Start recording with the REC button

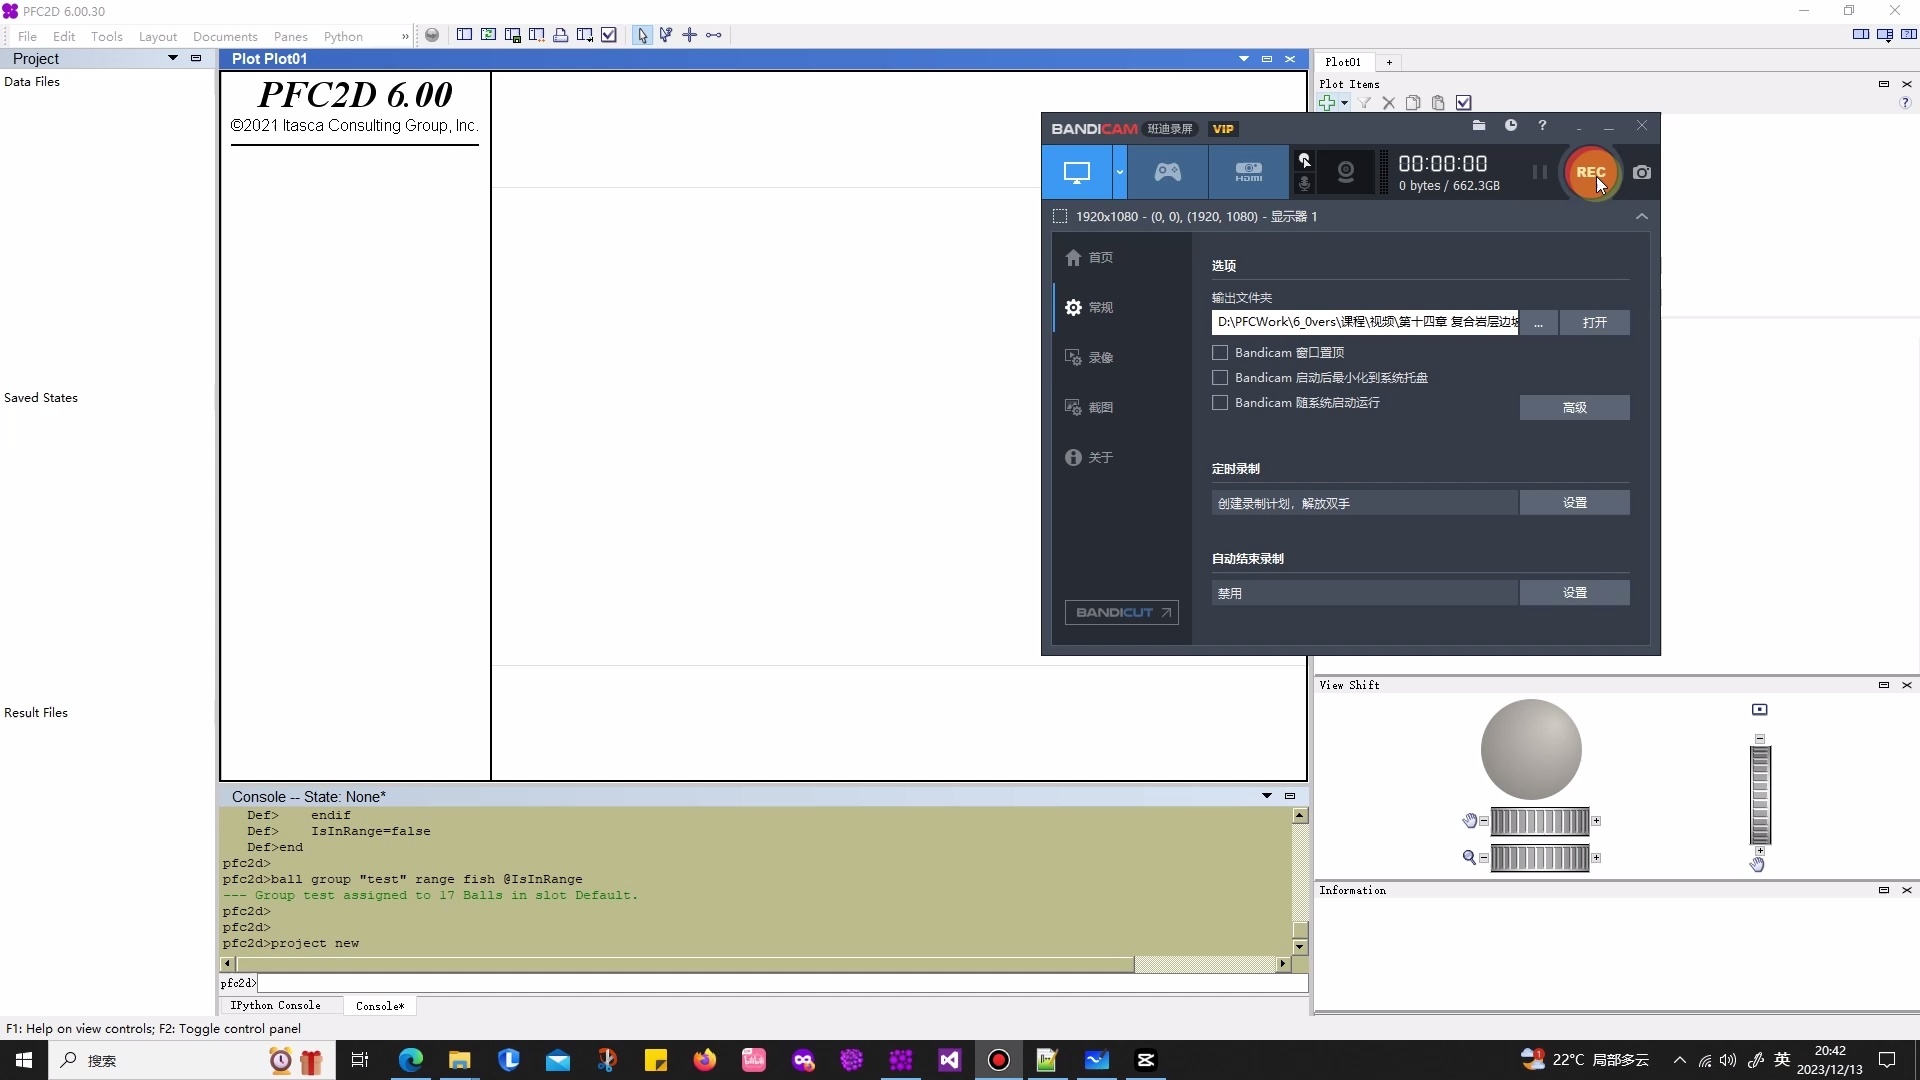point(1590,172)
